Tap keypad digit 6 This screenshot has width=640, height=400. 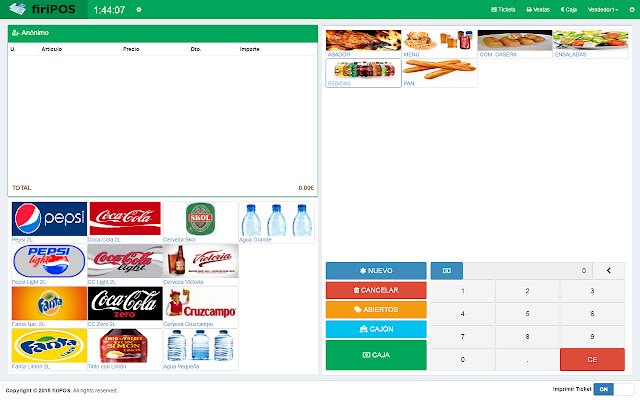tap(592, 314)
